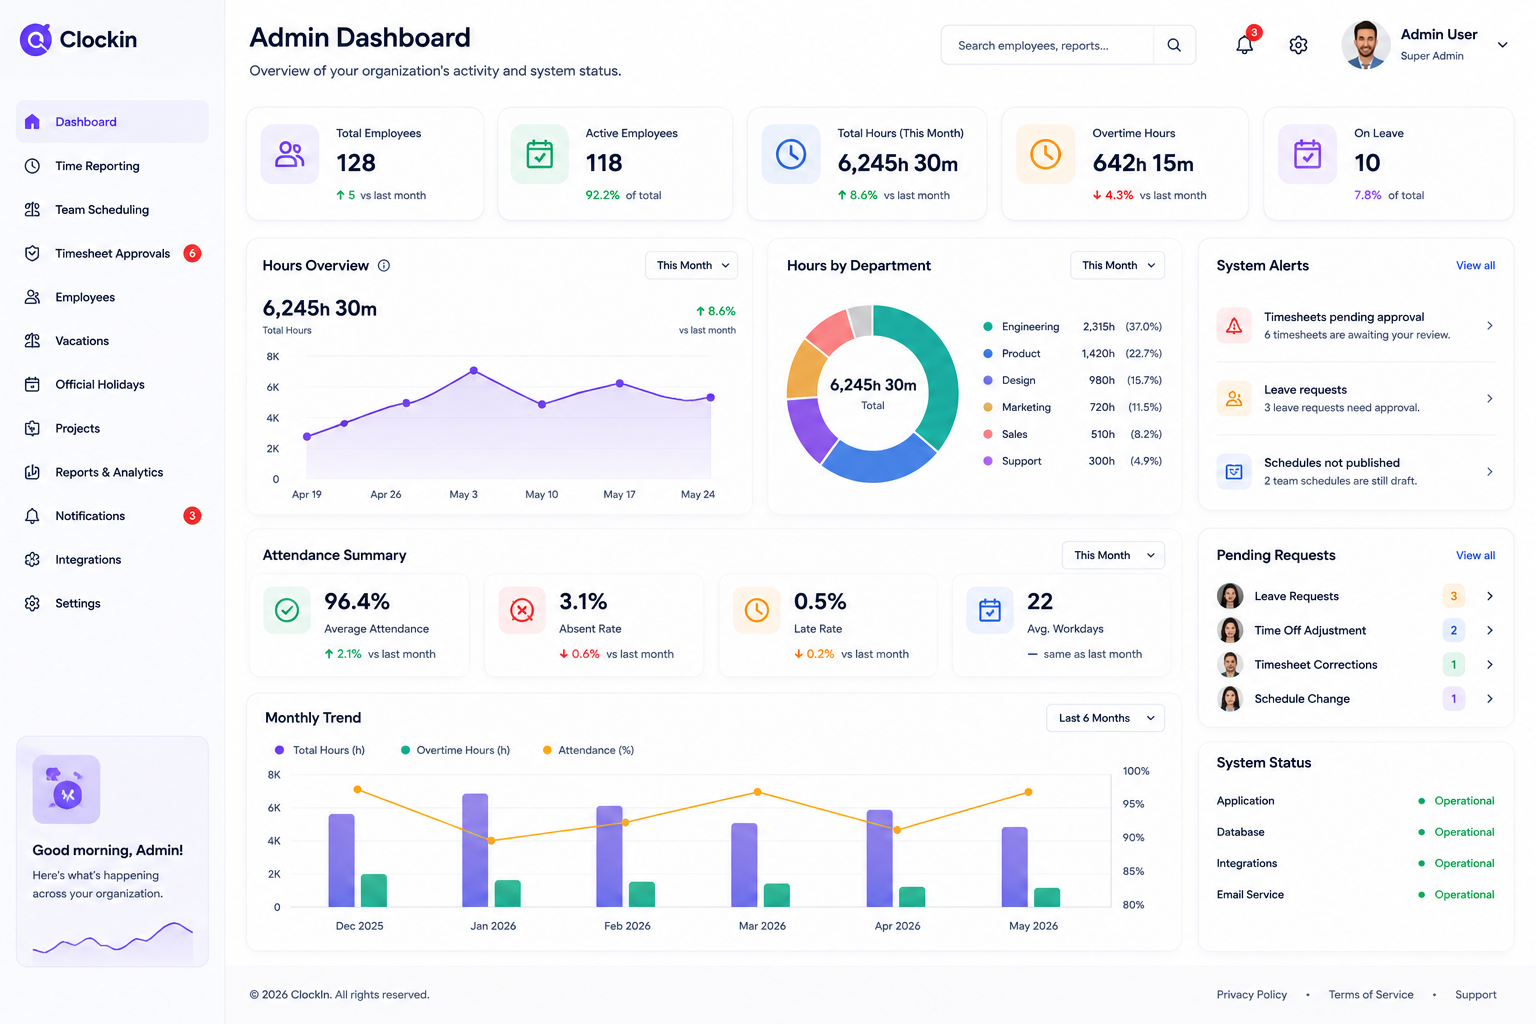
Task: Click the Jan 2026 Total Hours bar
Action: coord(475,850)
